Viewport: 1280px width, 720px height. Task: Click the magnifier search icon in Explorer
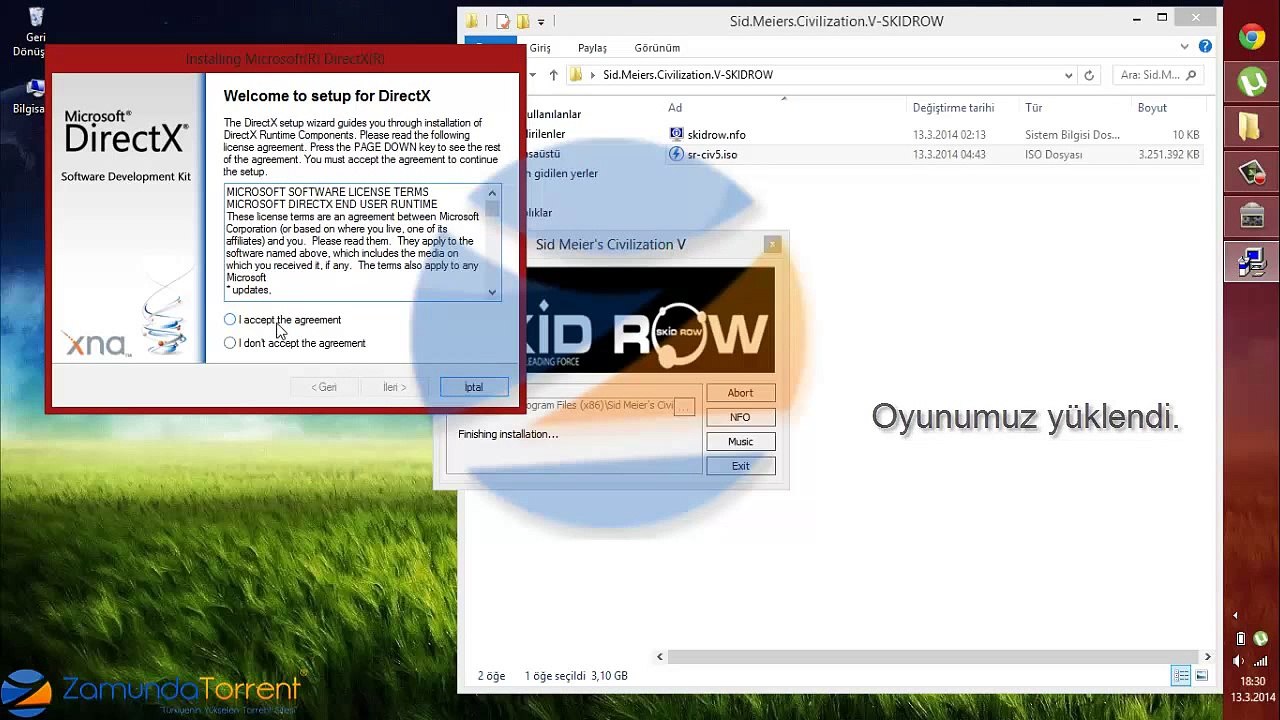click(1191, 75)
